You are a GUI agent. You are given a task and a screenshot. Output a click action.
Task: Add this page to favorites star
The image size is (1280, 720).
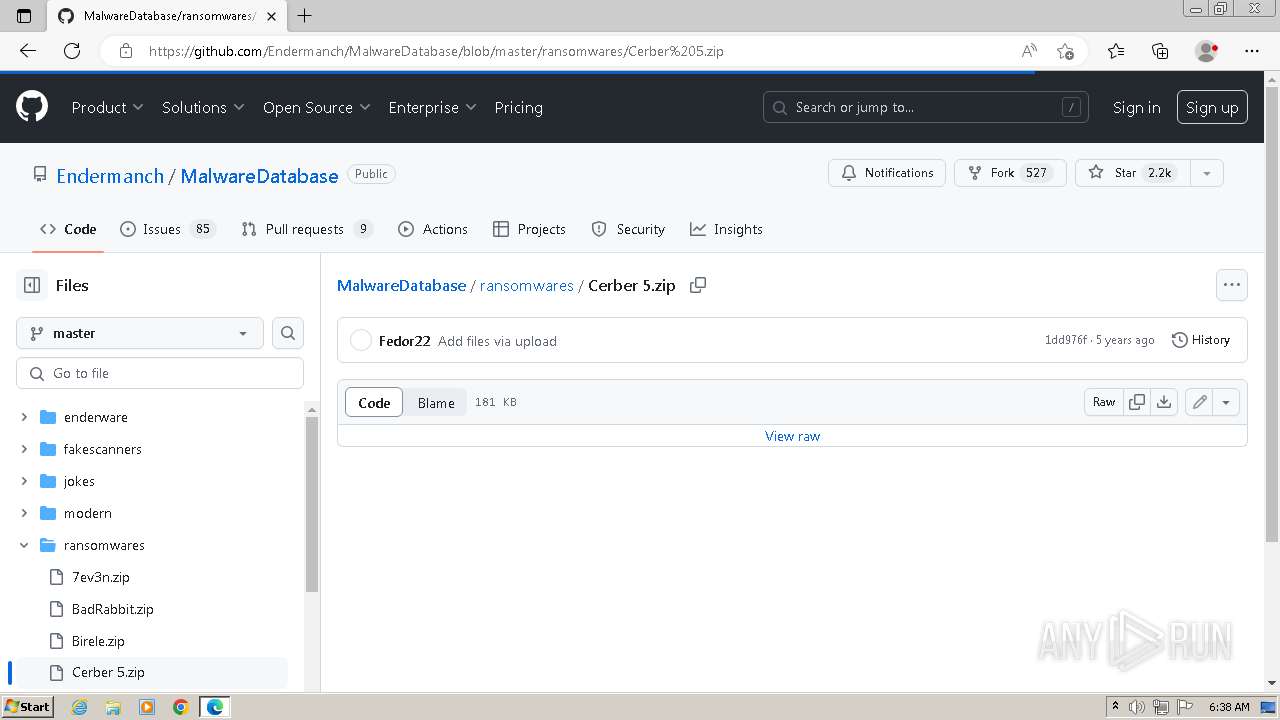[1065, 51]
